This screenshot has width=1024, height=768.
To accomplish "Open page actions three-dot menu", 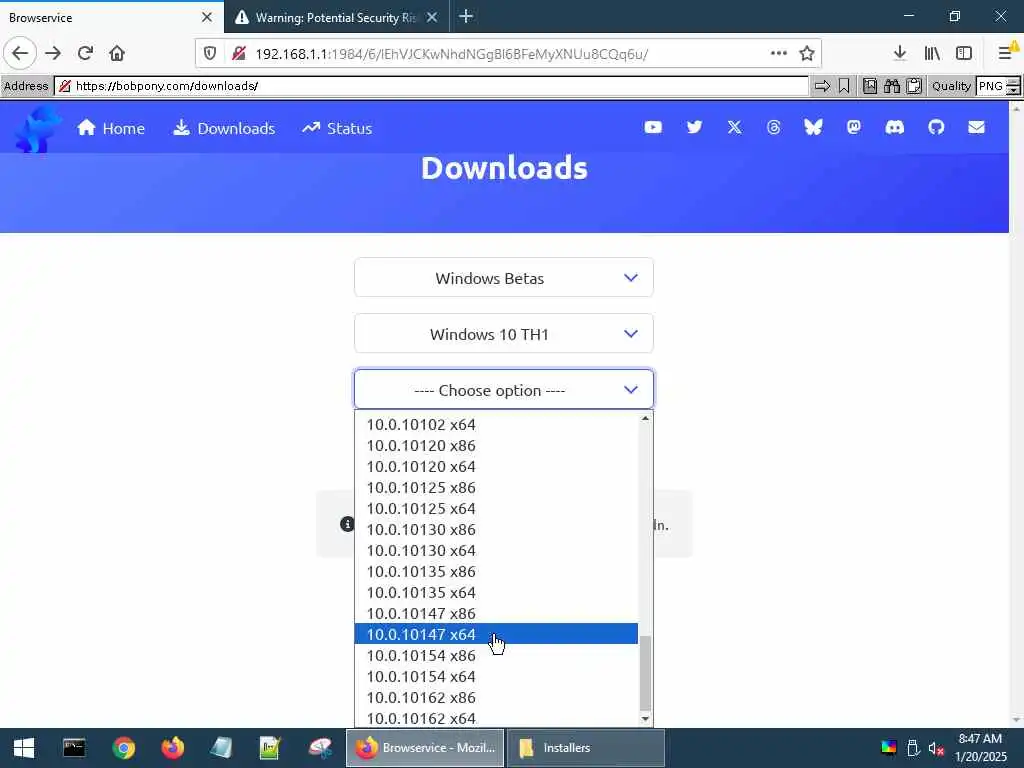I will tap(778, 54).
